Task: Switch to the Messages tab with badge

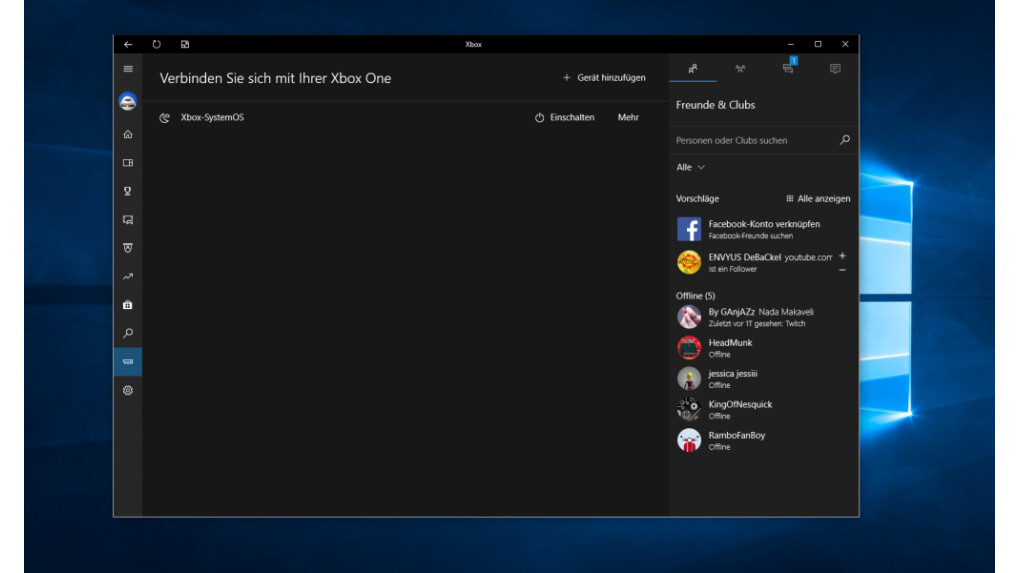Action: pyautogui.click(x=788, y=69)
